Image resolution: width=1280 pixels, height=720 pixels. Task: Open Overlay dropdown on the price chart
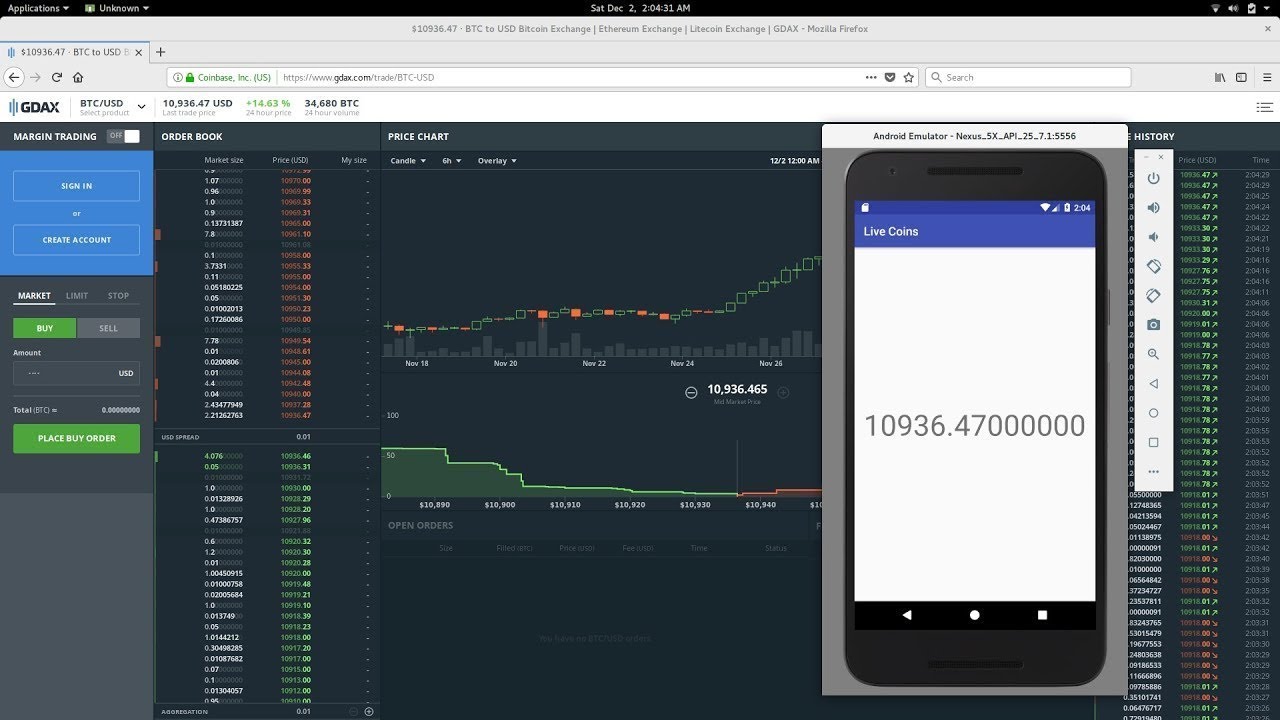[x=497, y=160]
